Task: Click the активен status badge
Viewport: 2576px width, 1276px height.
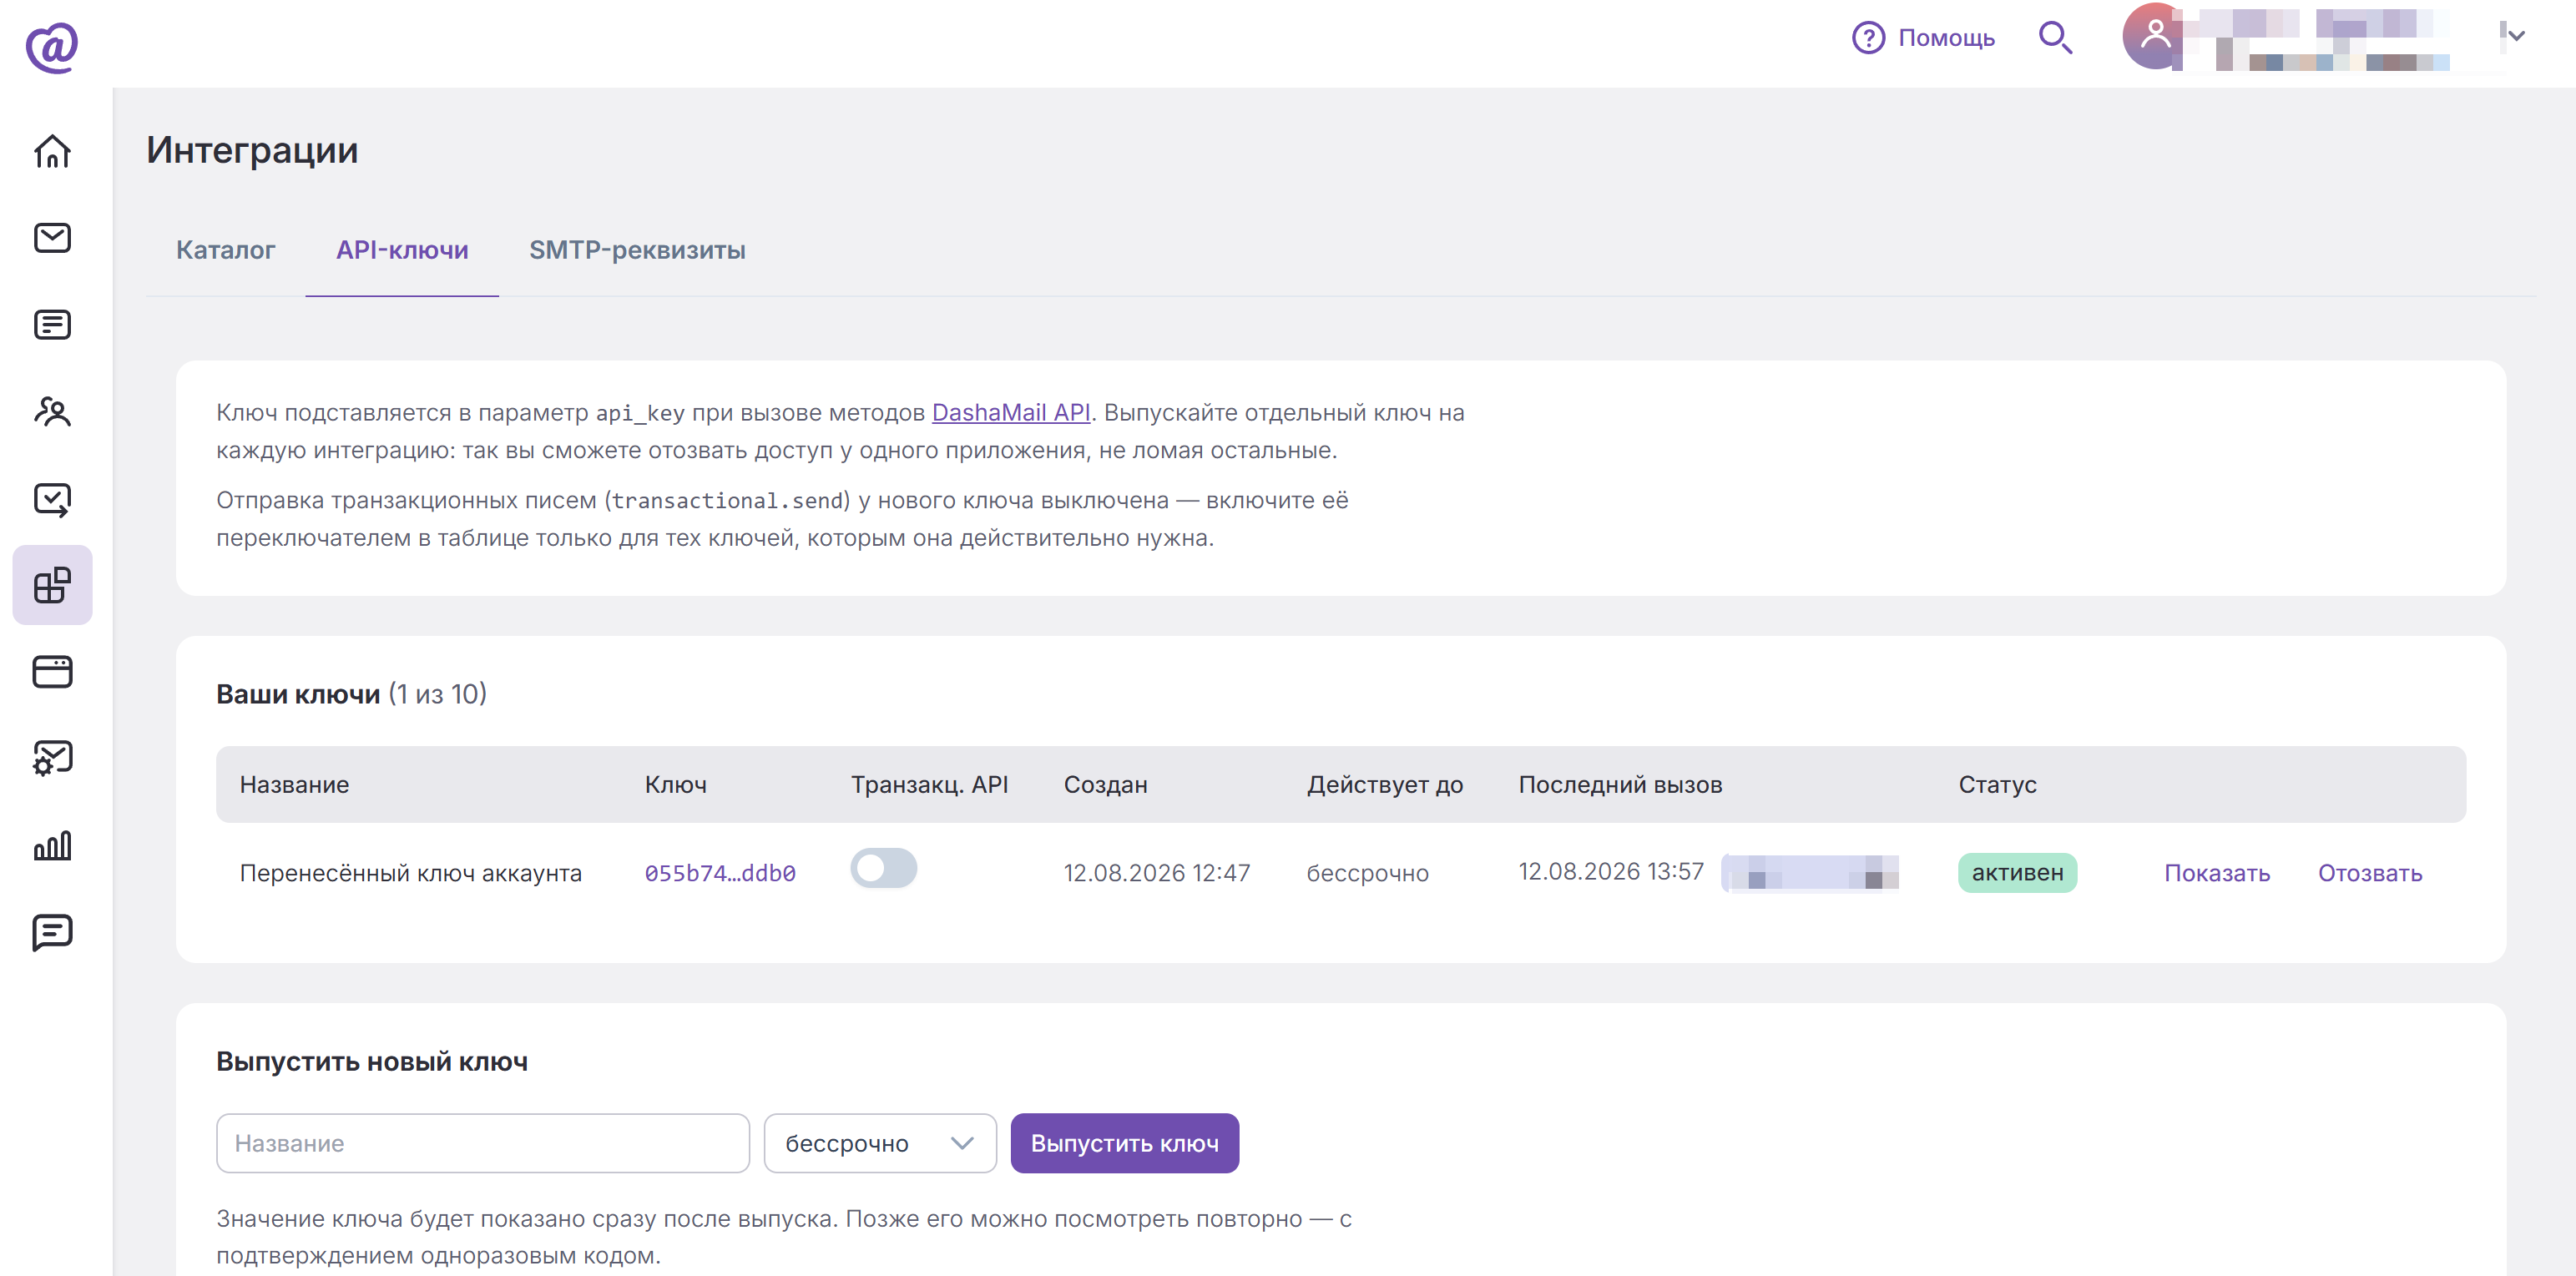Action: 2017,873
